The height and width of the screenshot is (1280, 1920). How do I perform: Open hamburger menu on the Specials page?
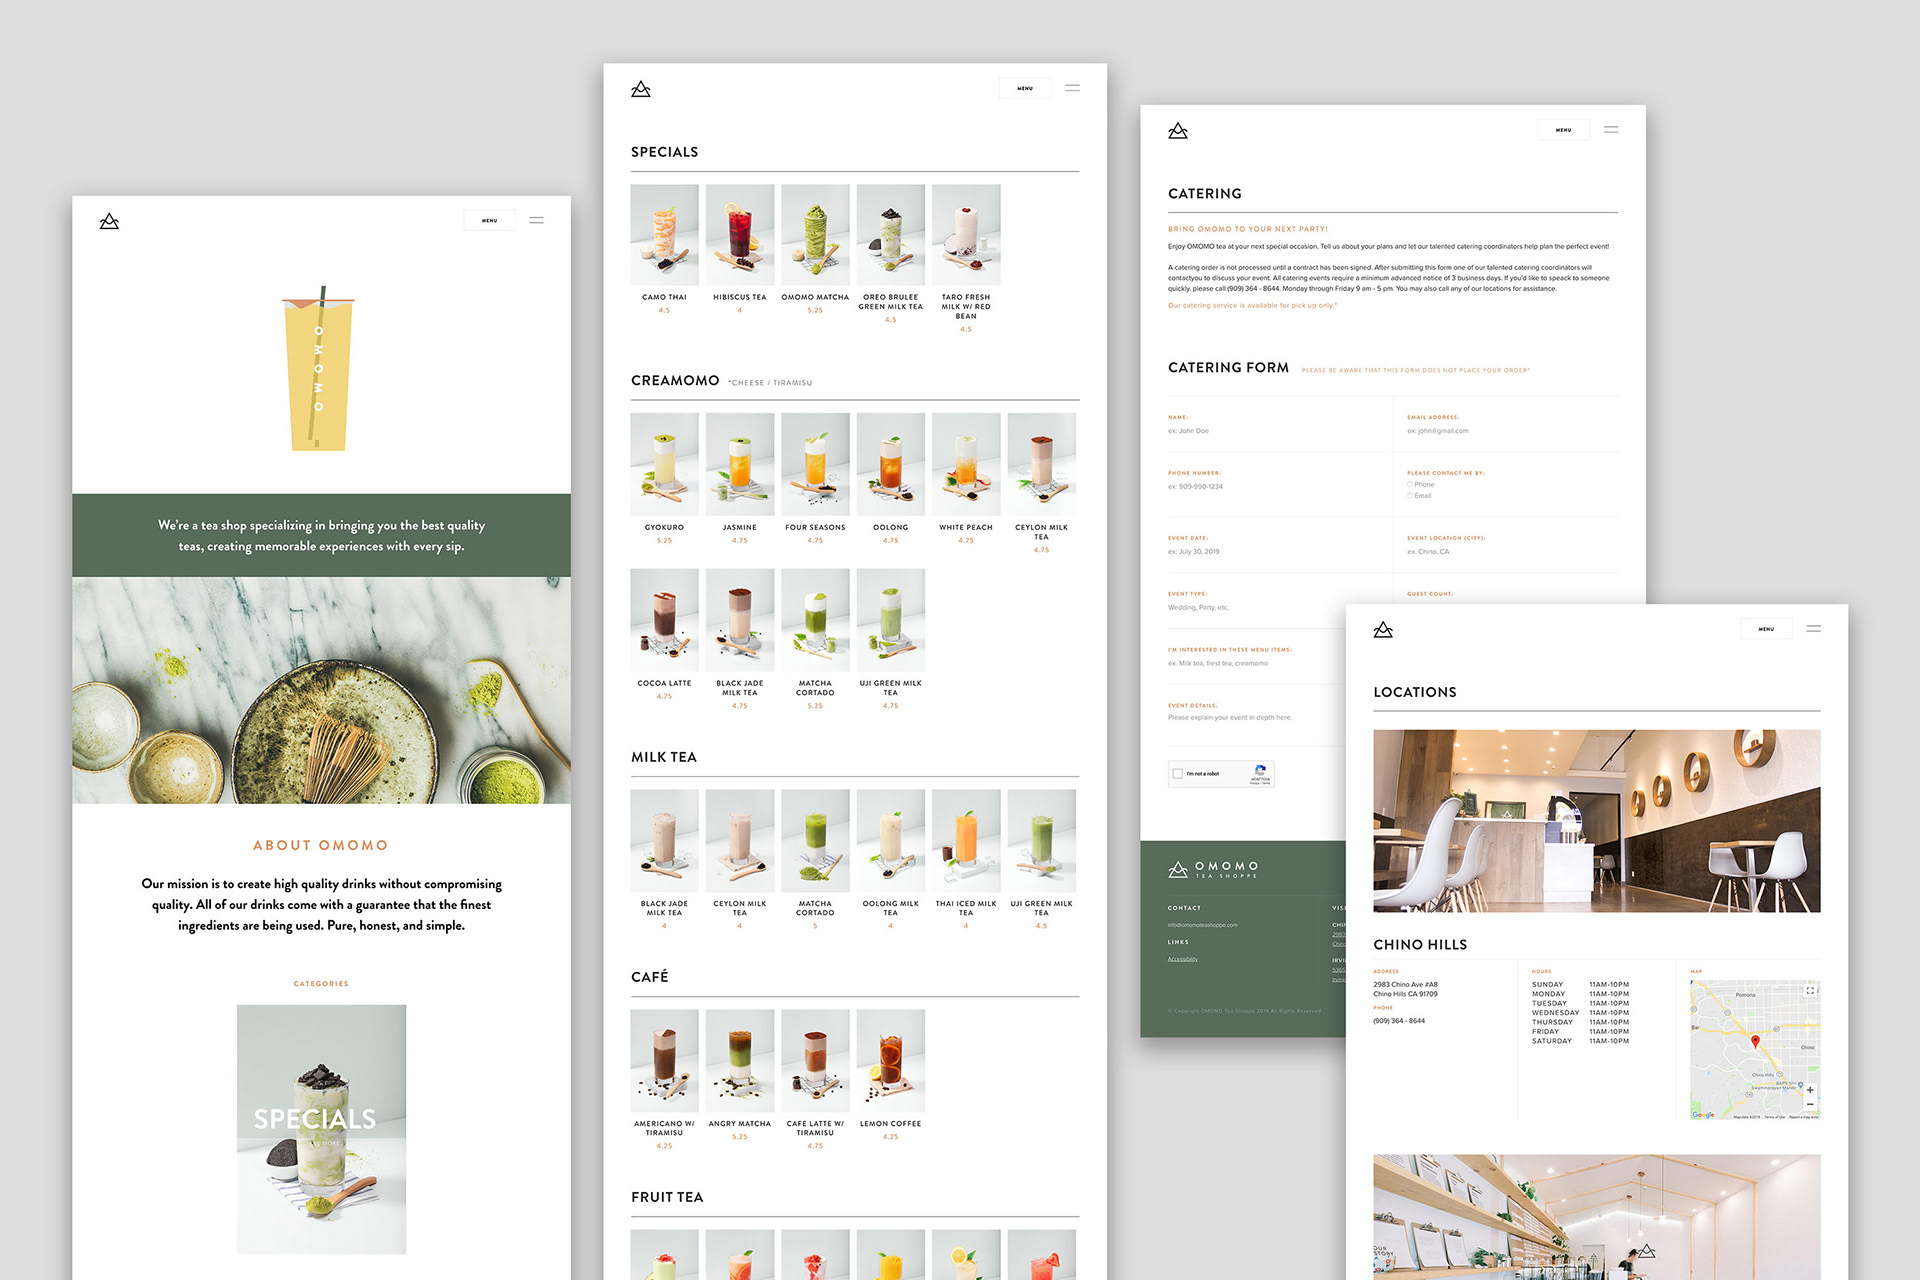coord(1072,88)
